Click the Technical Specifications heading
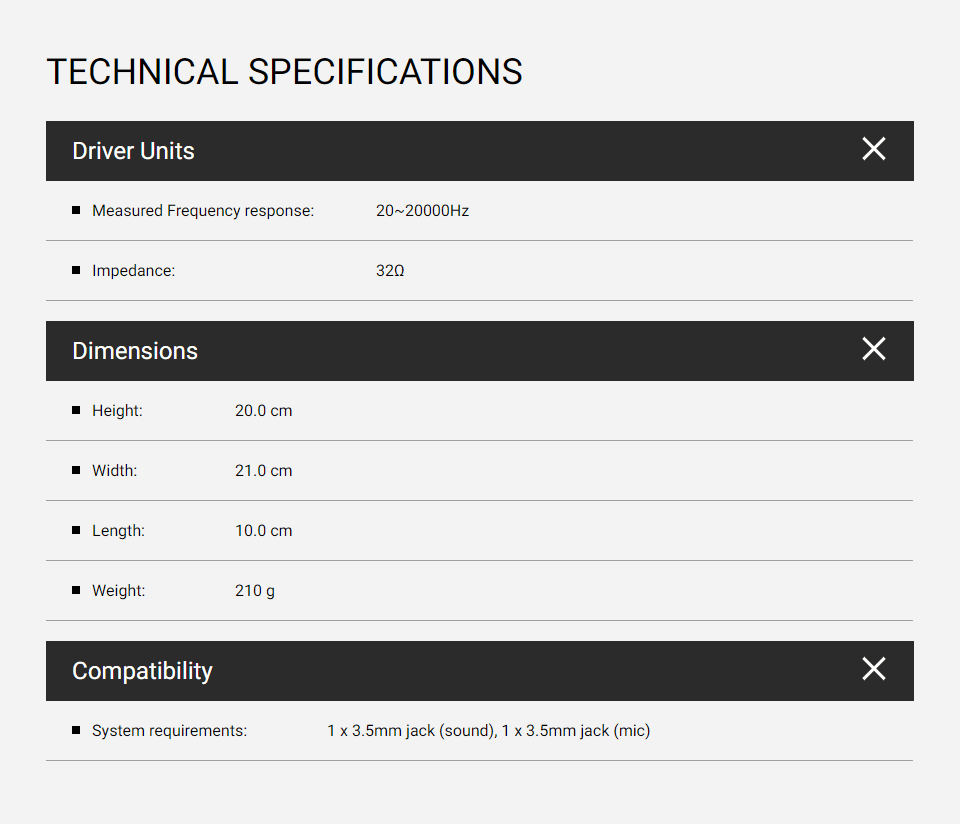Viewport: 960px width, 824px height. [284, 72]
